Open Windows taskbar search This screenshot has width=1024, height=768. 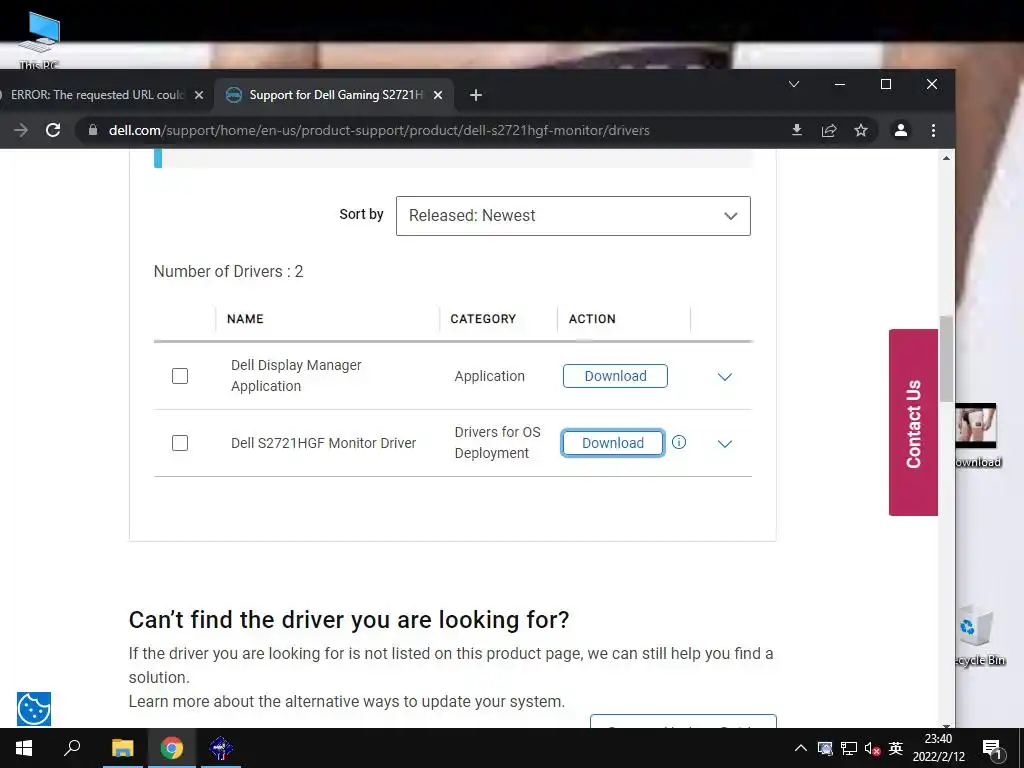(x=72, y=748)
